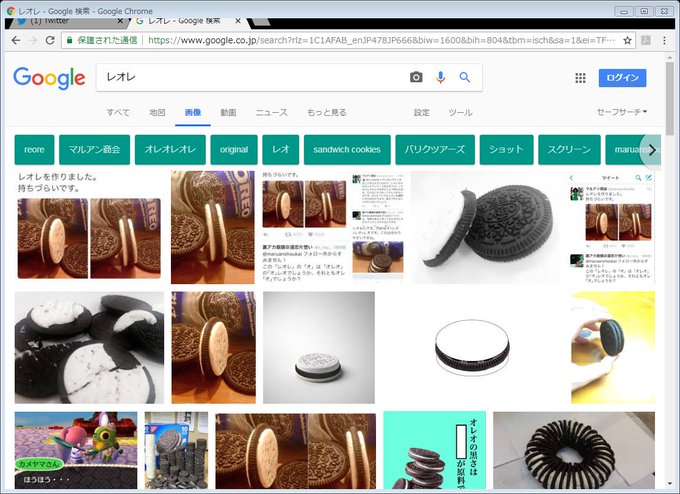The height and width of the screenshot is (494, 680).
Task: Open the Chrome three-dot menu
Action: point(664,40)
